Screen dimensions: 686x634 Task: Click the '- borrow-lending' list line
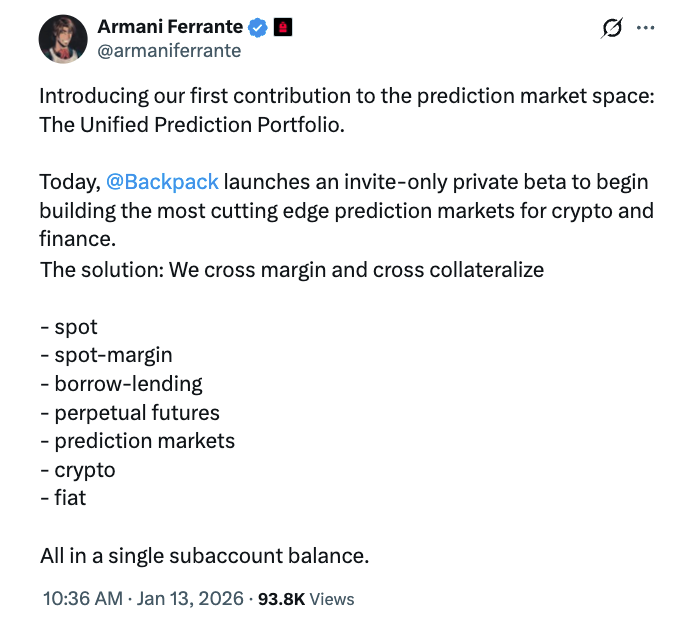[121, 384]
